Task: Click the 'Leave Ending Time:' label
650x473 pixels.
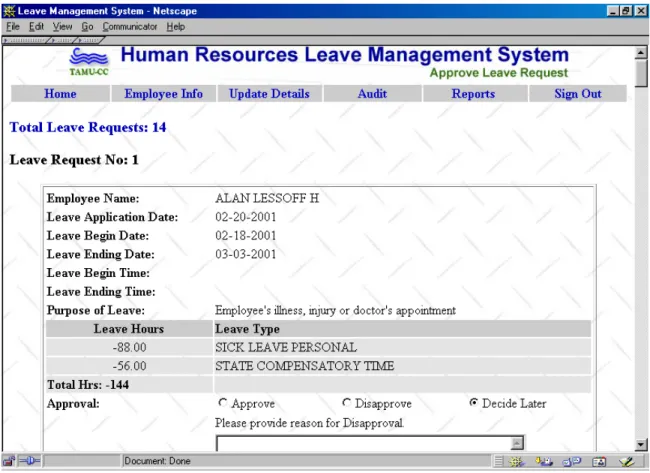Action: pyautogui.click(x=101, y=292)
